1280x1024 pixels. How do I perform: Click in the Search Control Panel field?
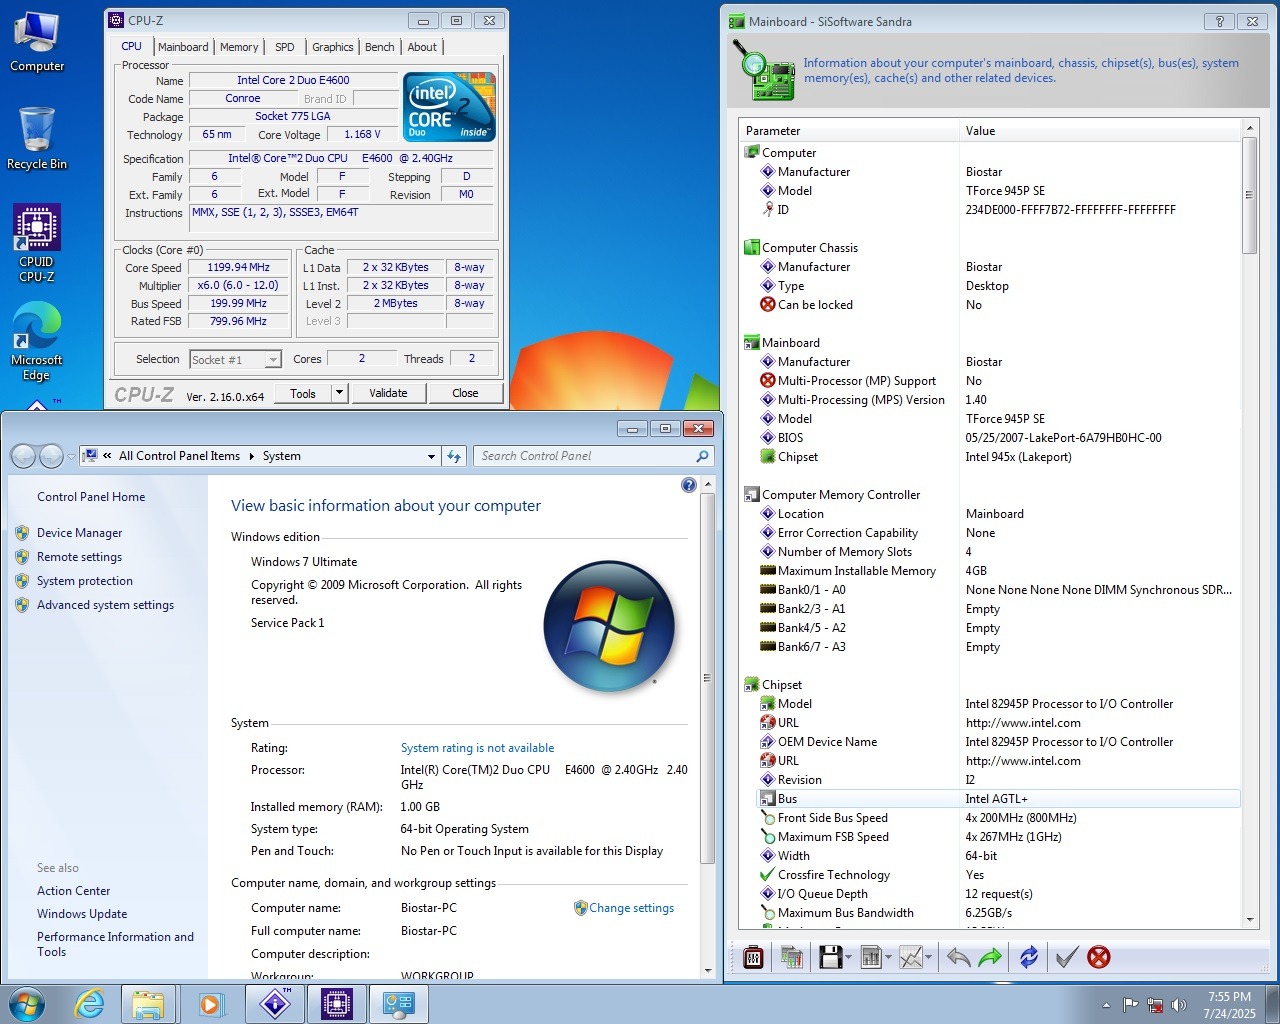[x=585, y=456]
